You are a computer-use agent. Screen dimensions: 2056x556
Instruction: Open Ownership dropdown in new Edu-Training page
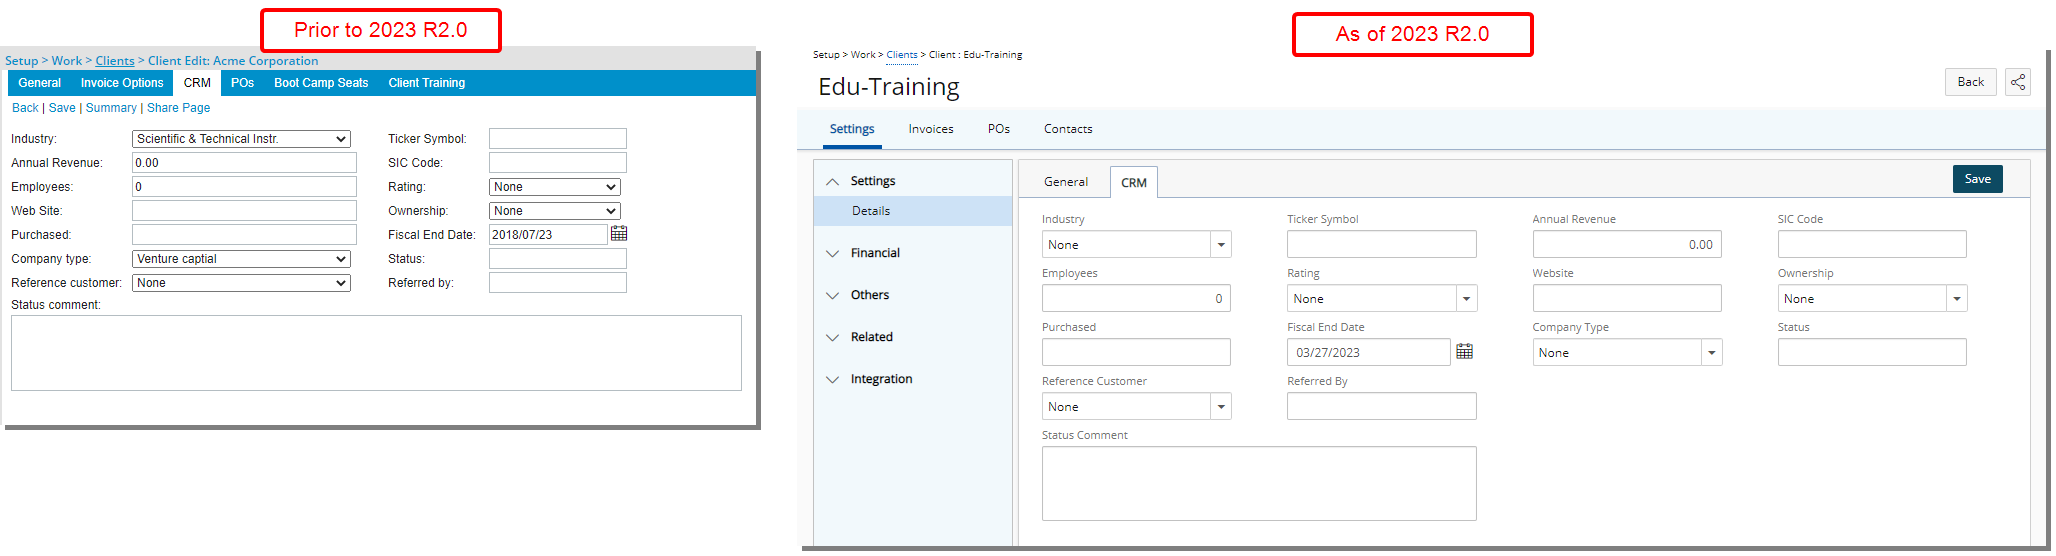[x=1872, y=299]
